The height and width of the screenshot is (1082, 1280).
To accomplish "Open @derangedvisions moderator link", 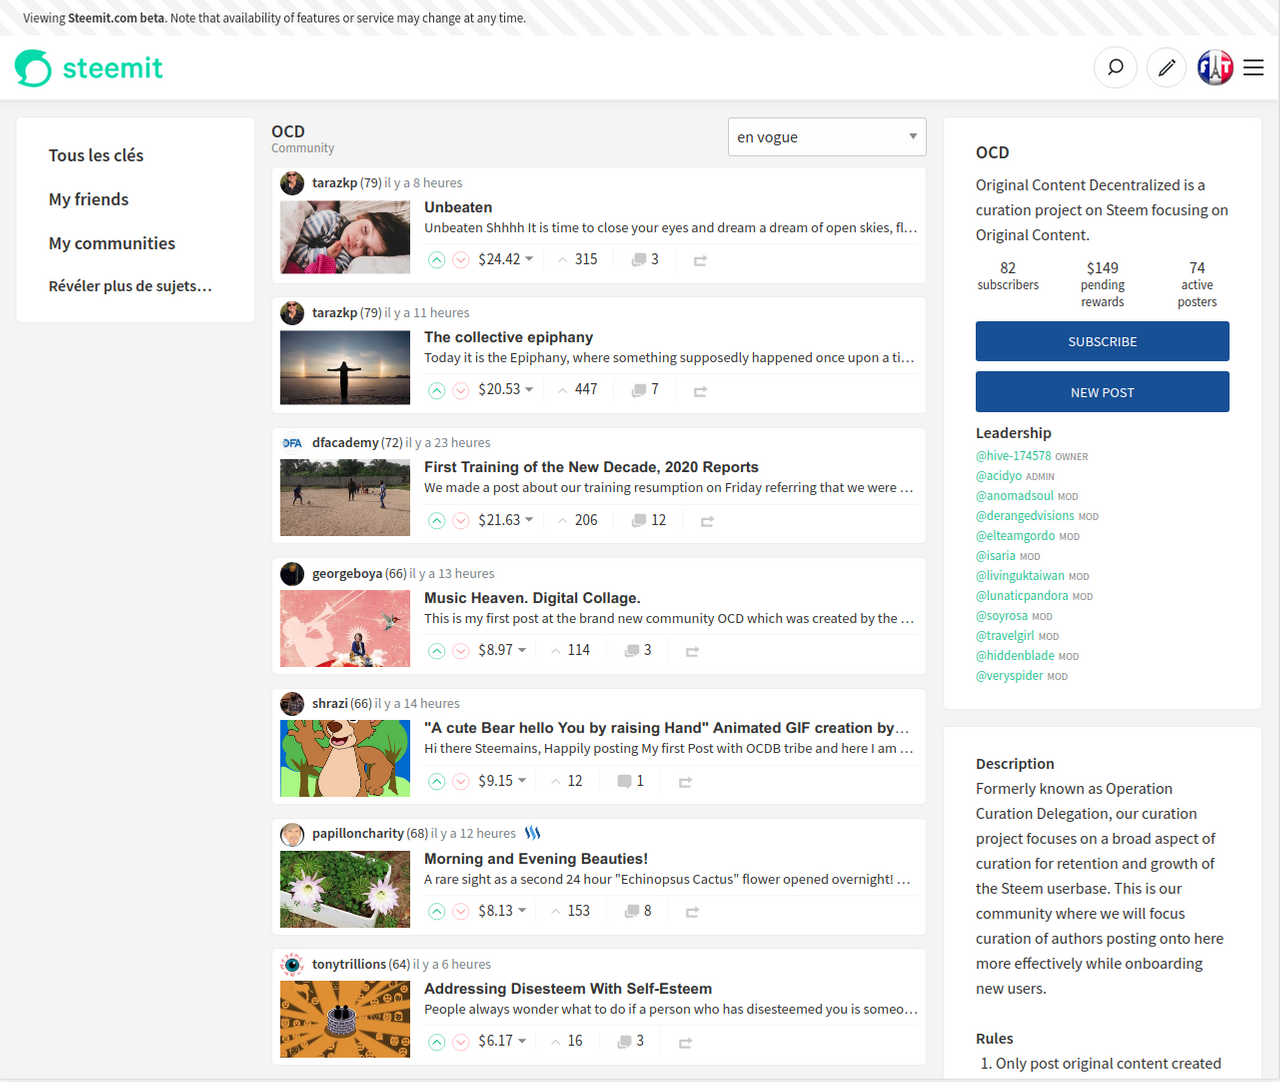I will pyautogui.click(x=1025, y=516).
